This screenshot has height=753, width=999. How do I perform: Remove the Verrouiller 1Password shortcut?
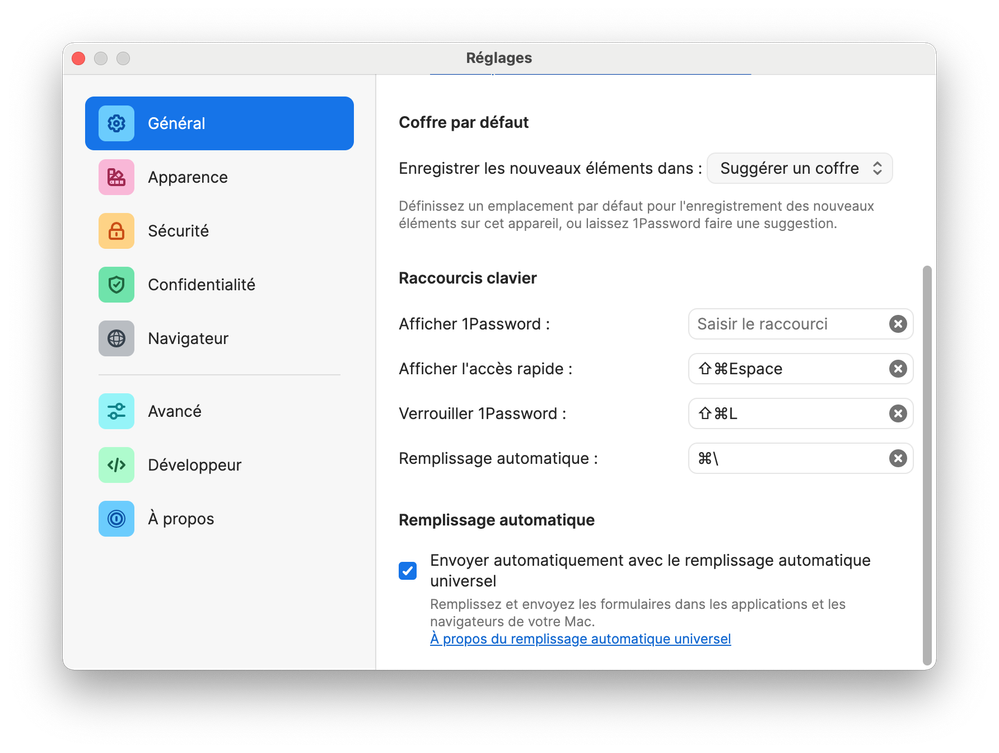898,414
